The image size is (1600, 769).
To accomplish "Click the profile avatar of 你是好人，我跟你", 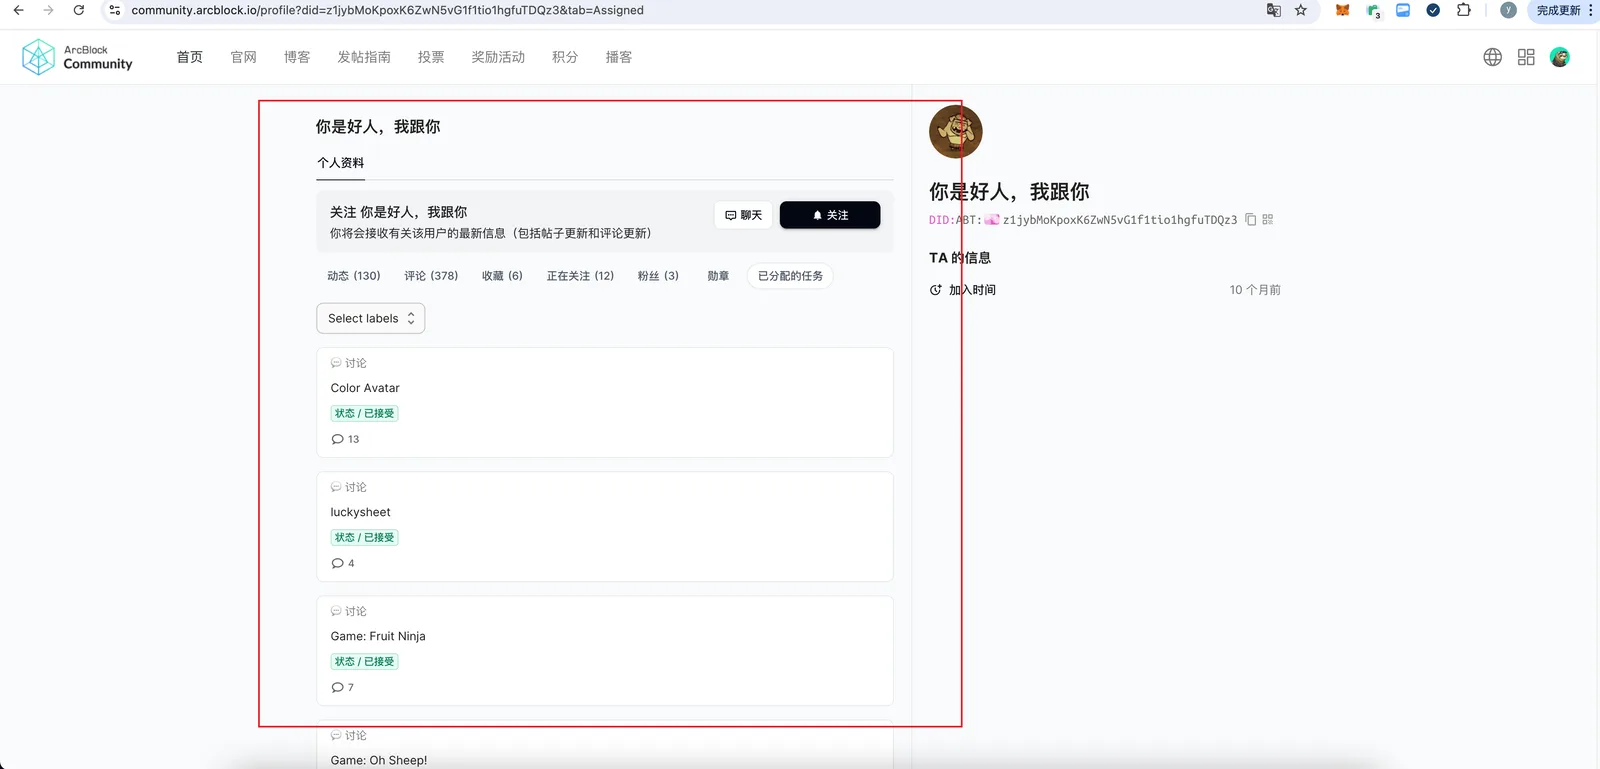I will (956, 132).
